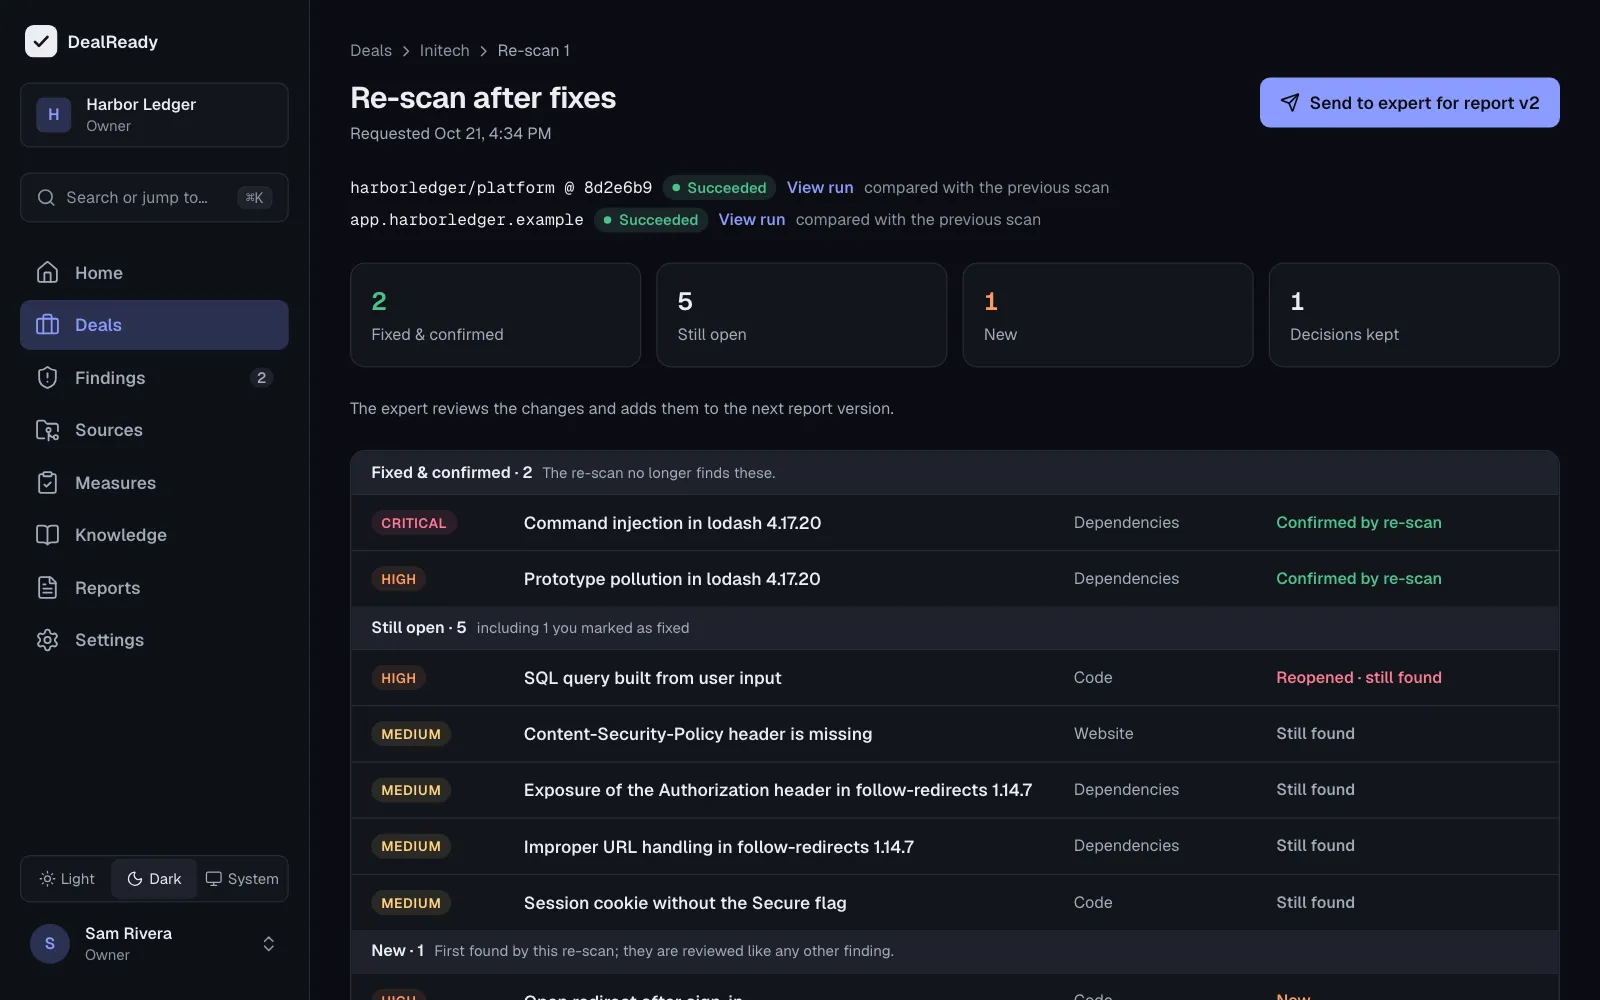Click the Settings gear icon

click(47, 640)
